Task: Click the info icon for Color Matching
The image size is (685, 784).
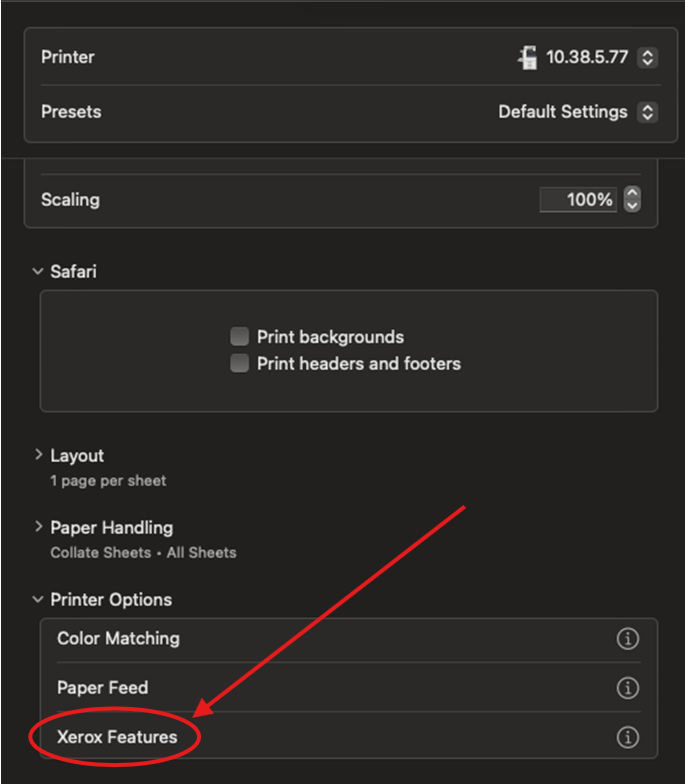Action: point(627,638)
